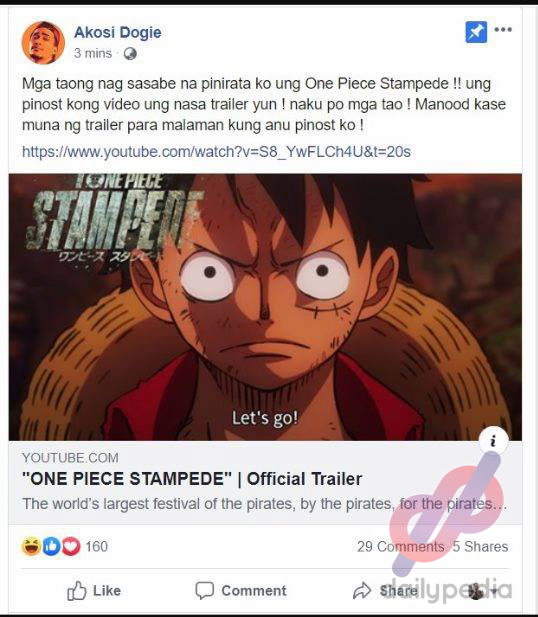Open the three-dot post options menu
The height and width of the screenshot is (617, 538).
pos(503,30)
